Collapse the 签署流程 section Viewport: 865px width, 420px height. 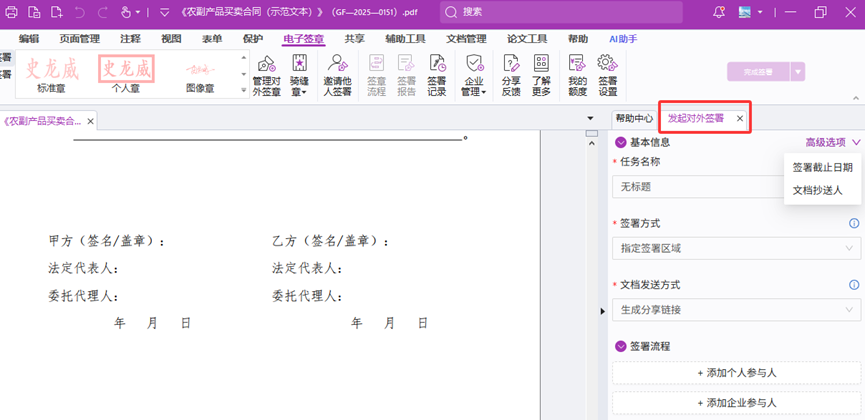pos(621,347)
